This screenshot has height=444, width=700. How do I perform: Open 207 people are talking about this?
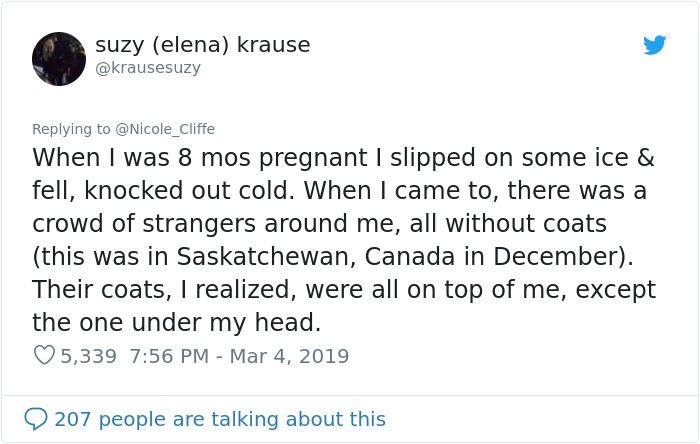[x=220, y=419]
